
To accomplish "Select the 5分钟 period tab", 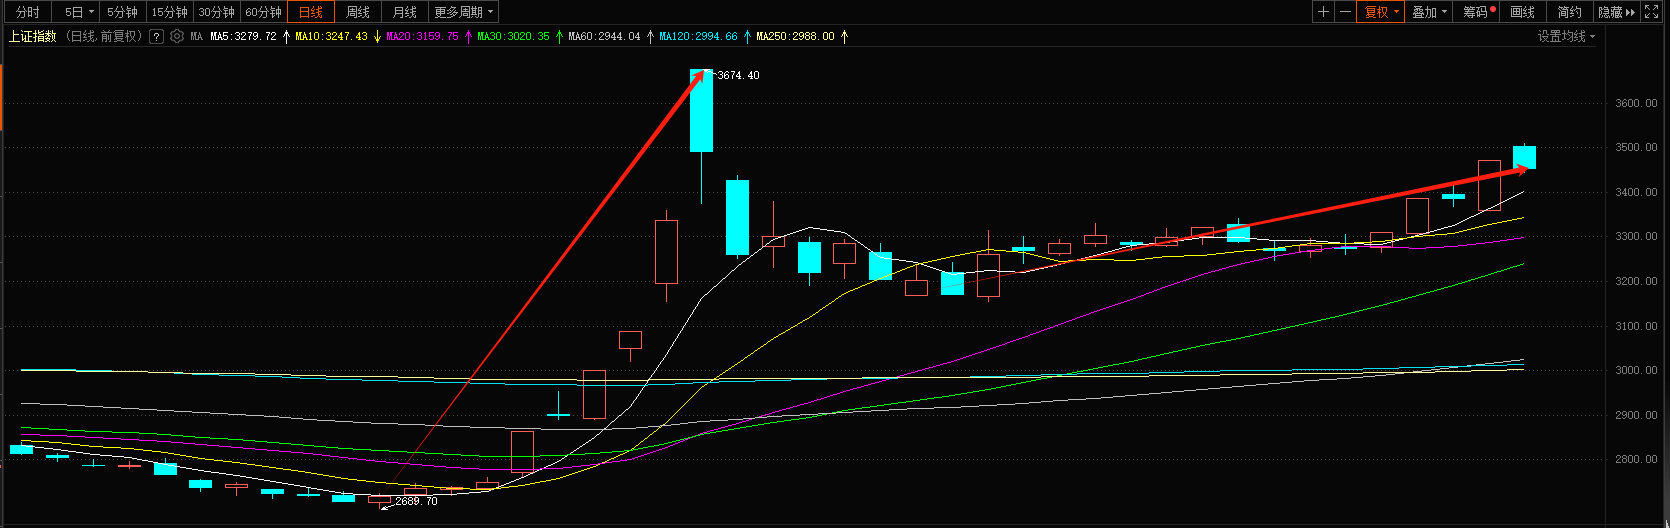I will [x=122, y=12].
